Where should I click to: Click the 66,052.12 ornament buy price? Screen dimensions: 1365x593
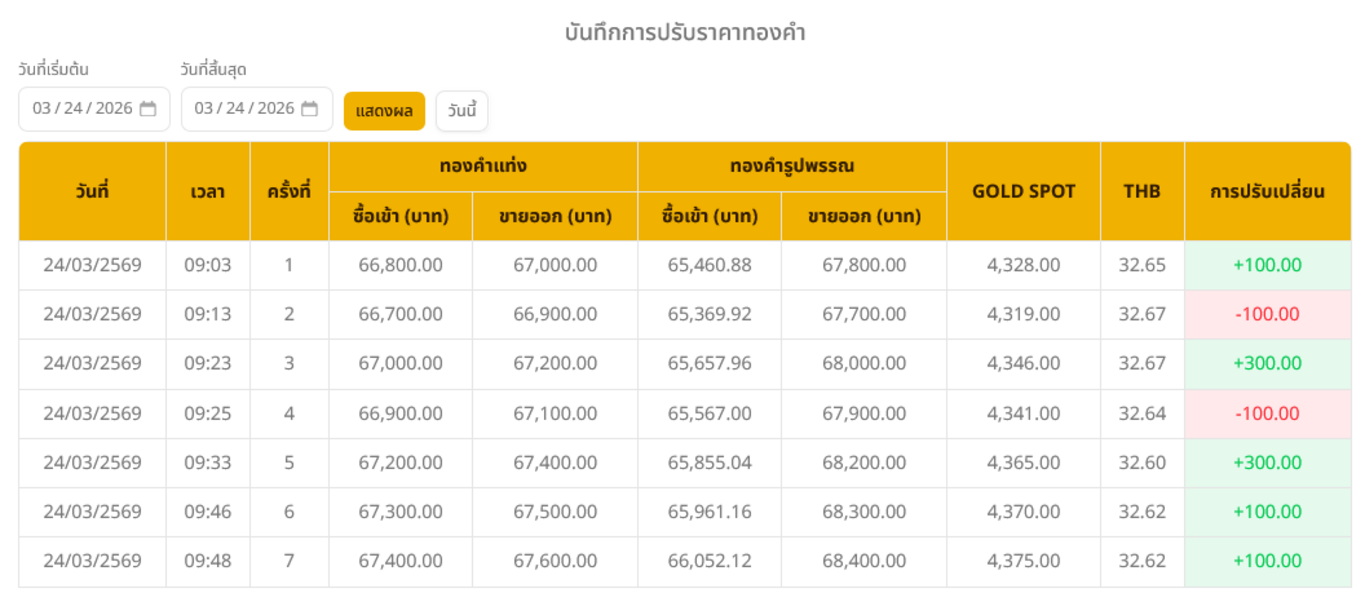709,561
